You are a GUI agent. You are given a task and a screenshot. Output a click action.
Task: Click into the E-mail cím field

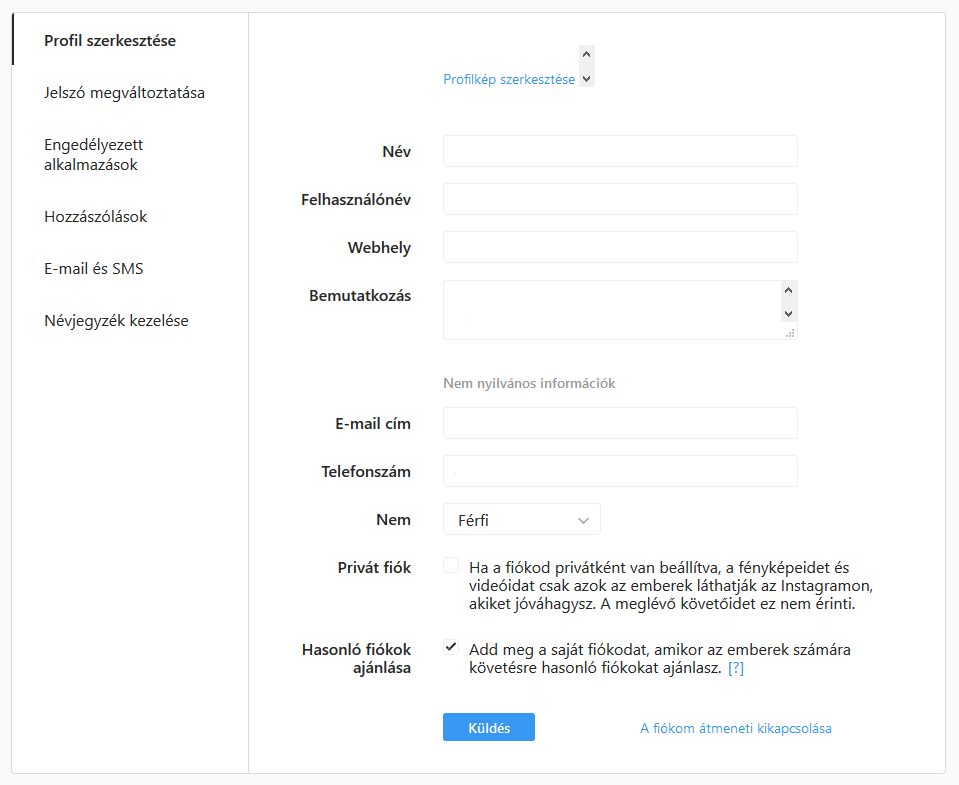tap(620, 423)
